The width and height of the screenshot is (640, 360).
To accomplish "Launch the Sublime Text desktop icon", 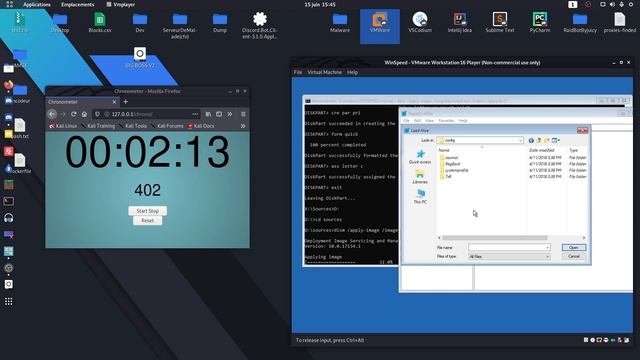I will 500,22.
